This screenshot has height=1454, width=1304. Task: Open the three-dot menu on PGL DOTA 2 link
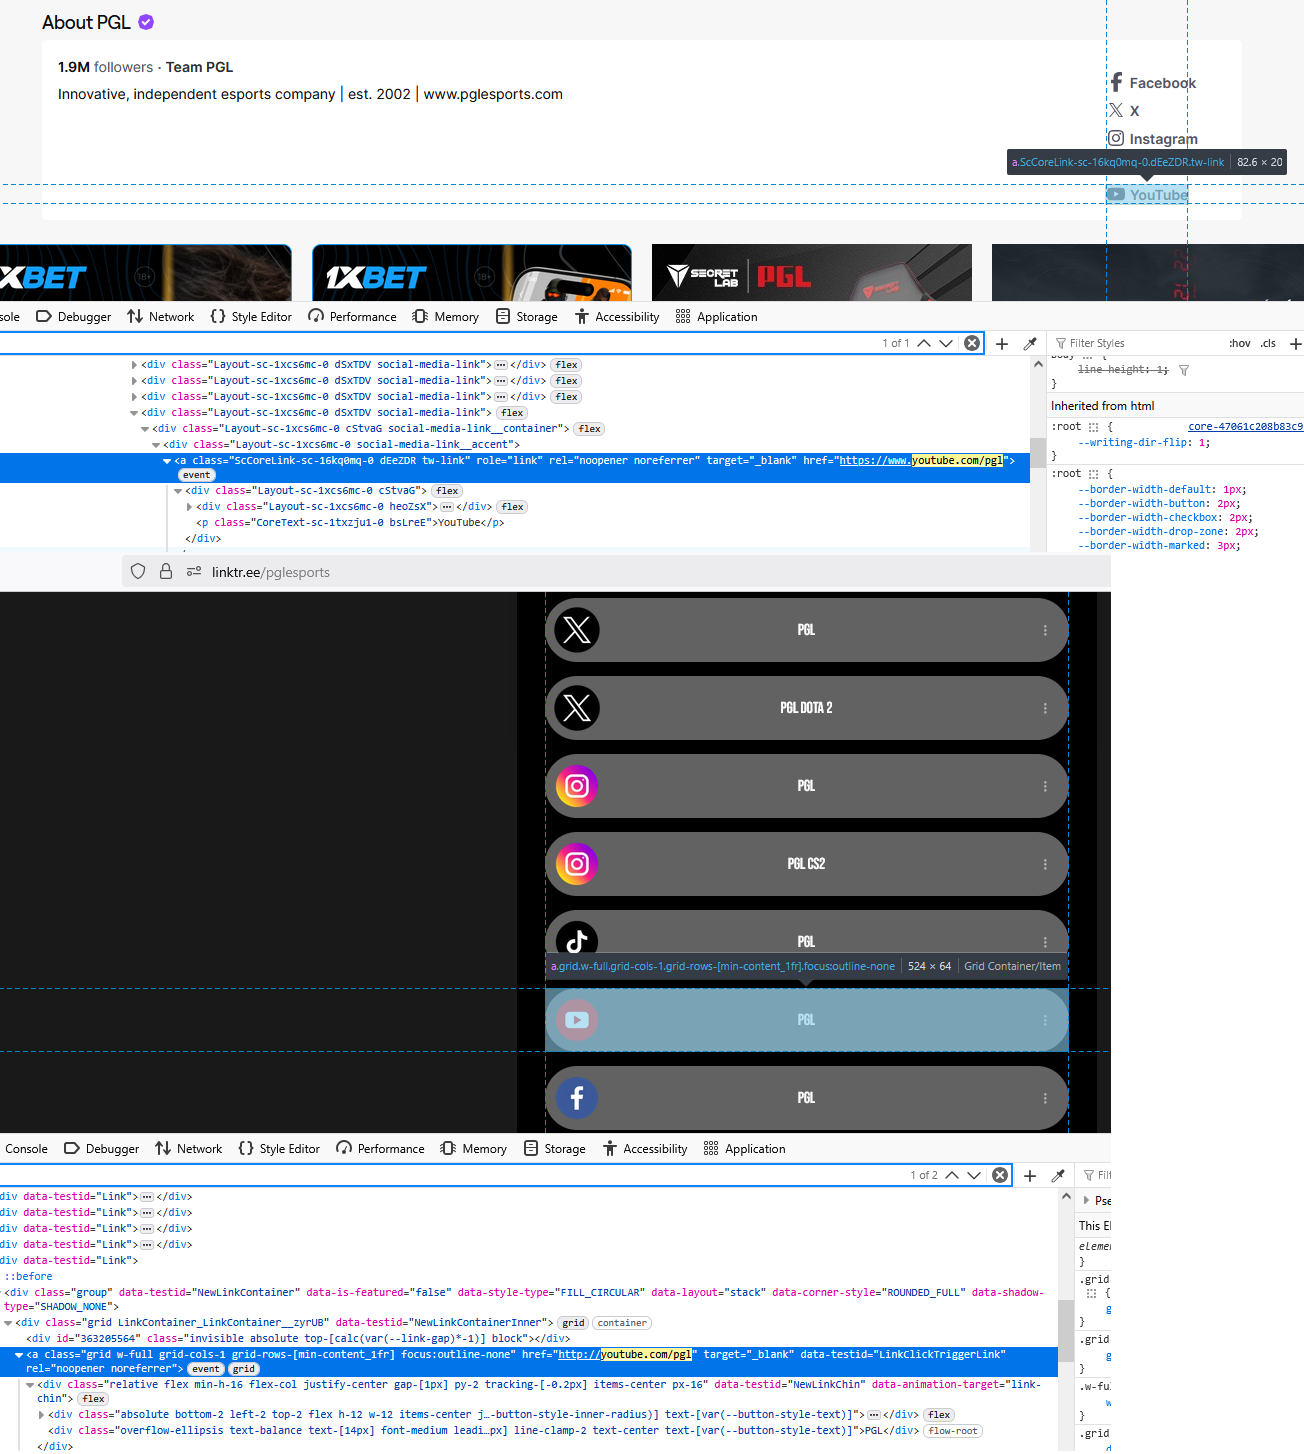[x=1045, y=708]
